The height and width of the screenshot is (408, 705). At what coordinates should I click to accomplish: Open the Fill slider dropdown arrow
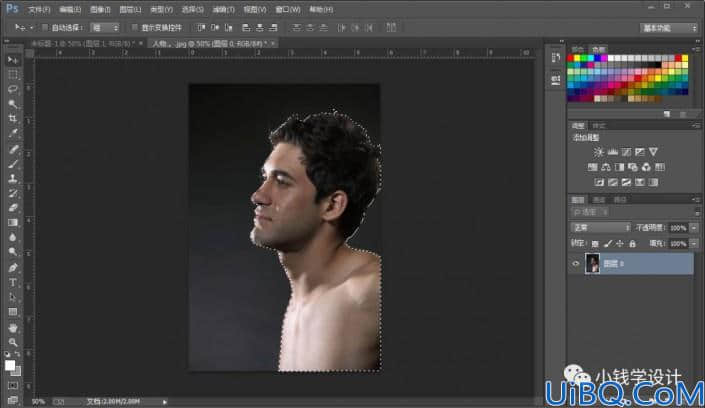coord(694,244)
